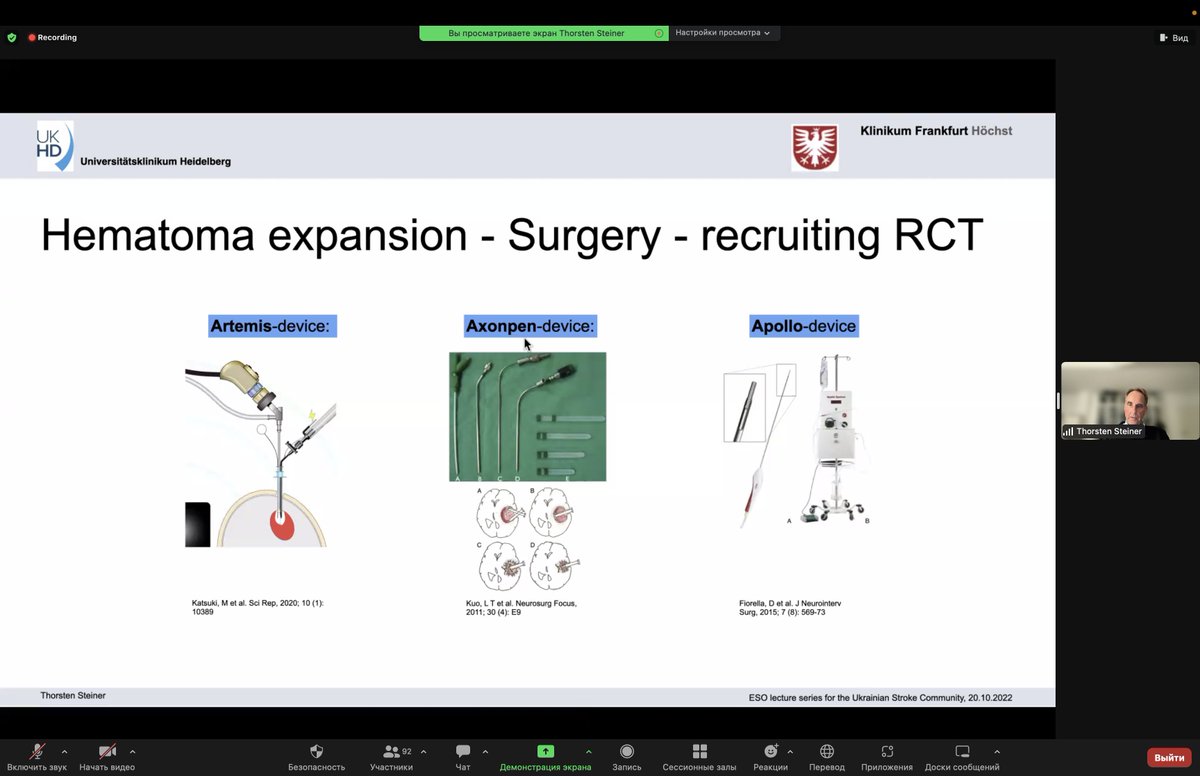Viewport: 1200px width, 776px height.
Task: Leave meeting via the Выйти button
Action: pos(1168,756)
